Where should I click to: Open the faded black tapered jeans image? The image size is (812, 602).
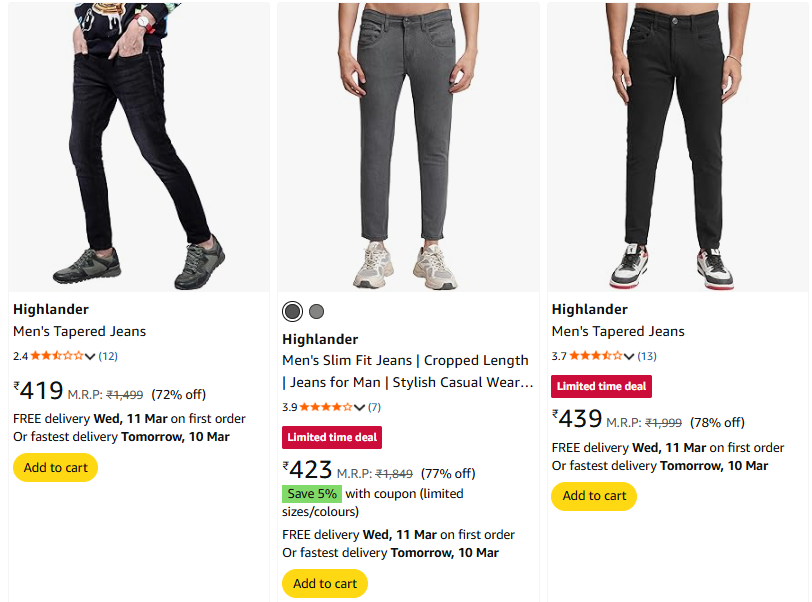(x=139, y=146)
